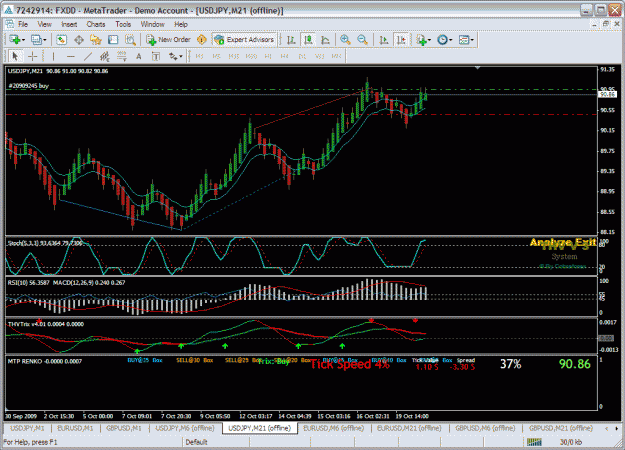Open the Strategy Tester icon
The height and width of the screenshot is (450, 625).
point(130,39)
